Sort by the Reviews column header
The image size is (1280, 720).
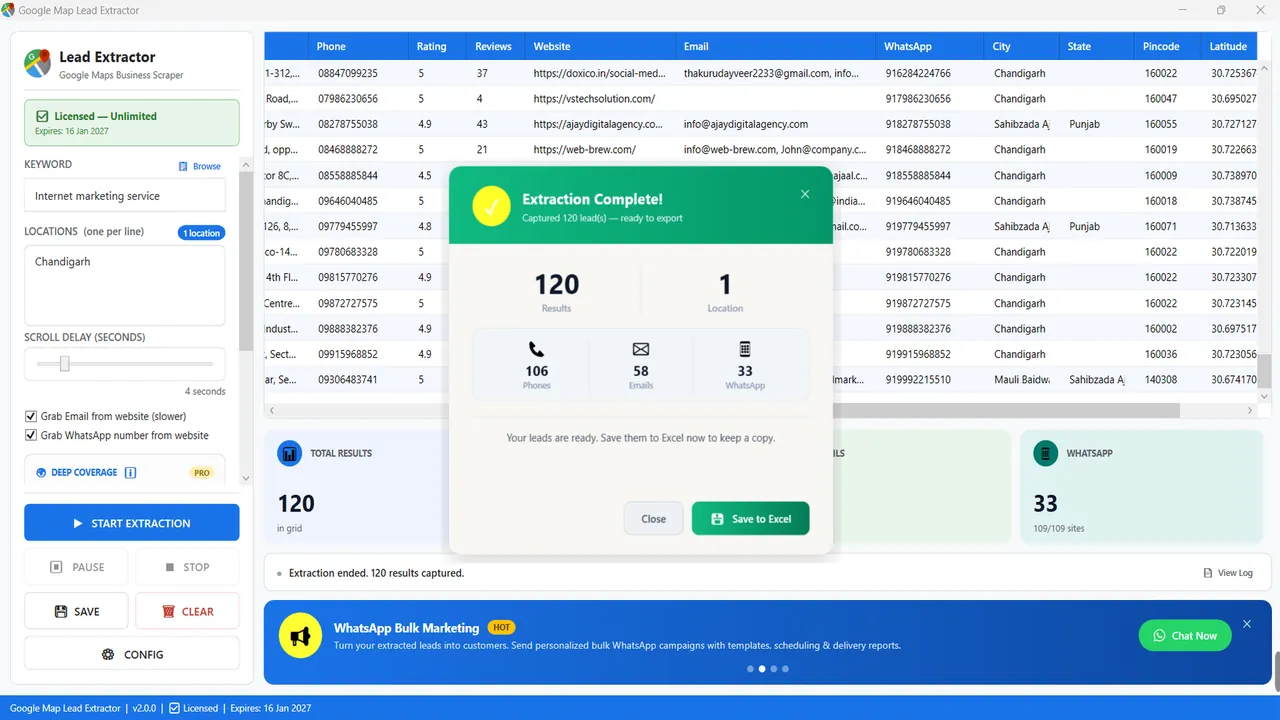coord(493,46)
